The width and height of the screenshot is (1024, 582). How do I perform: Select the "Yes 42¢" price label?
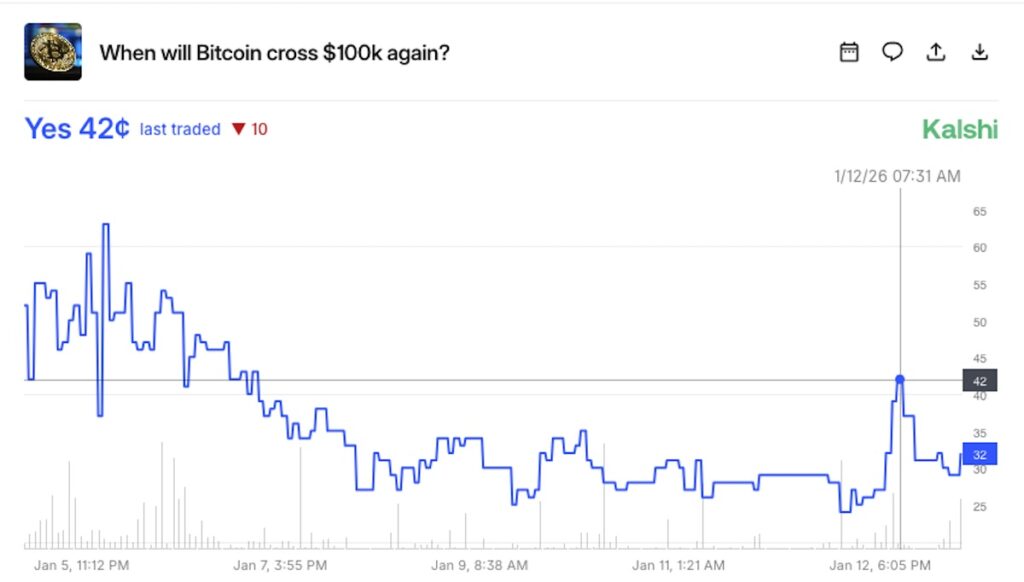tap(77, 129)
